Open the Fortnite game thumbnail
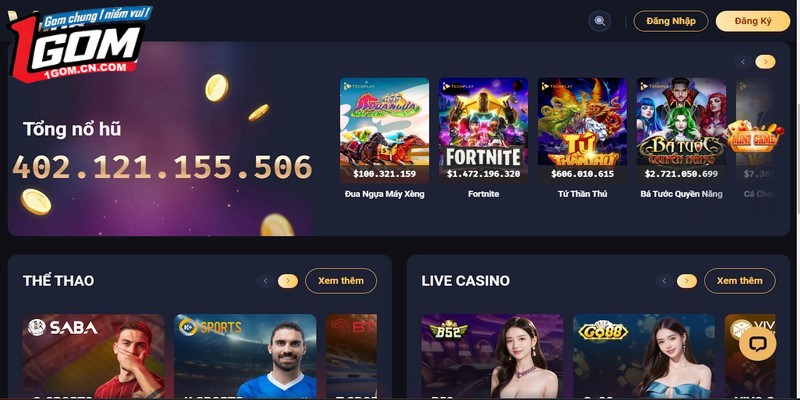The width and height of the screenshot is (800, 400). click(x=483, y=131)
